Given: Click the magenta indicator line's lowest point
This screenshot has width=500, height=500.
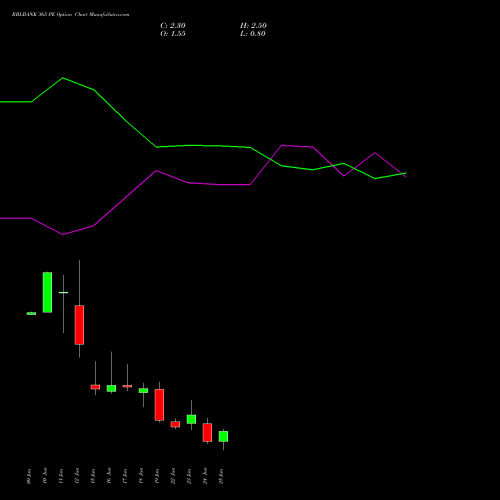Looking at the screenshot, I should [63, 235].
